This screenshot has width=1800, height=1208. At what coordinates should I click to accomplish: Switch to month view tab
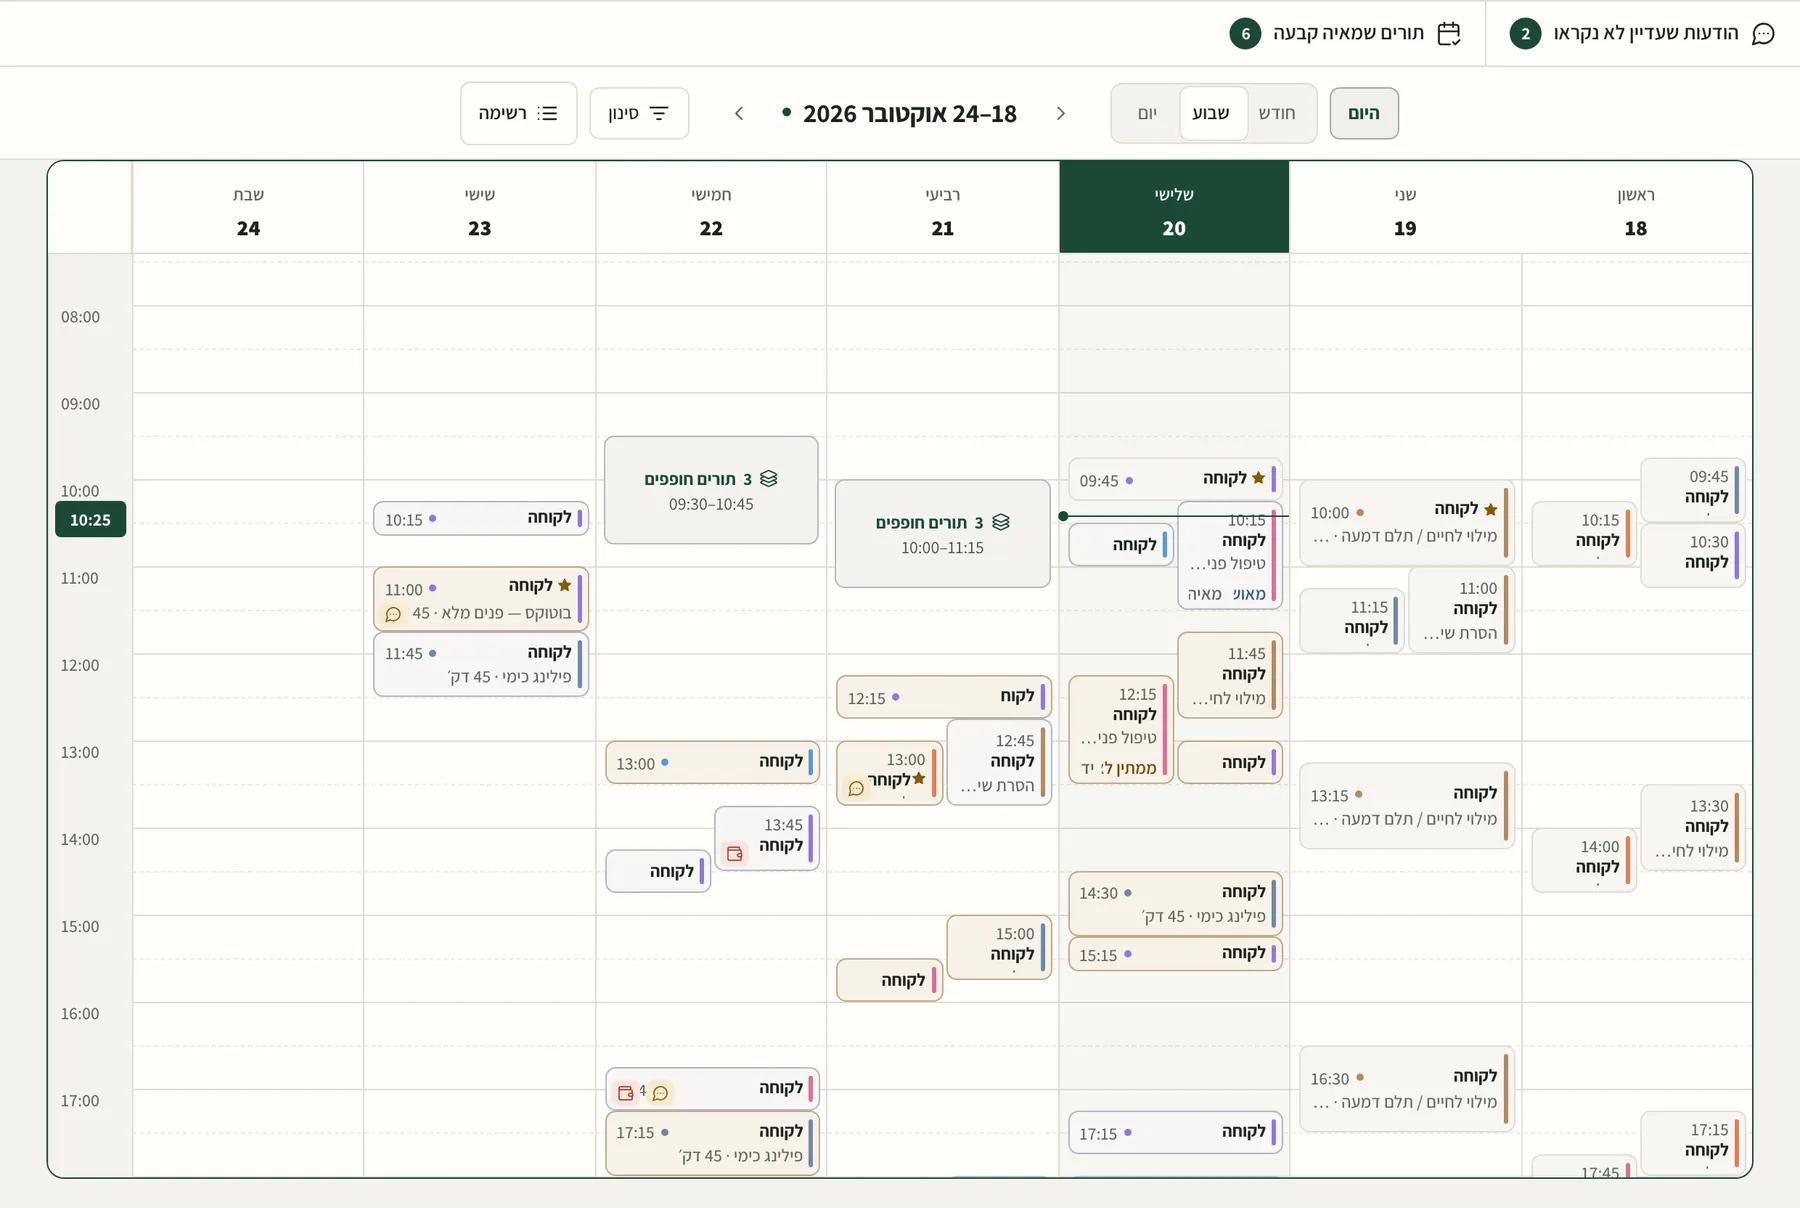pos(1277,113)
